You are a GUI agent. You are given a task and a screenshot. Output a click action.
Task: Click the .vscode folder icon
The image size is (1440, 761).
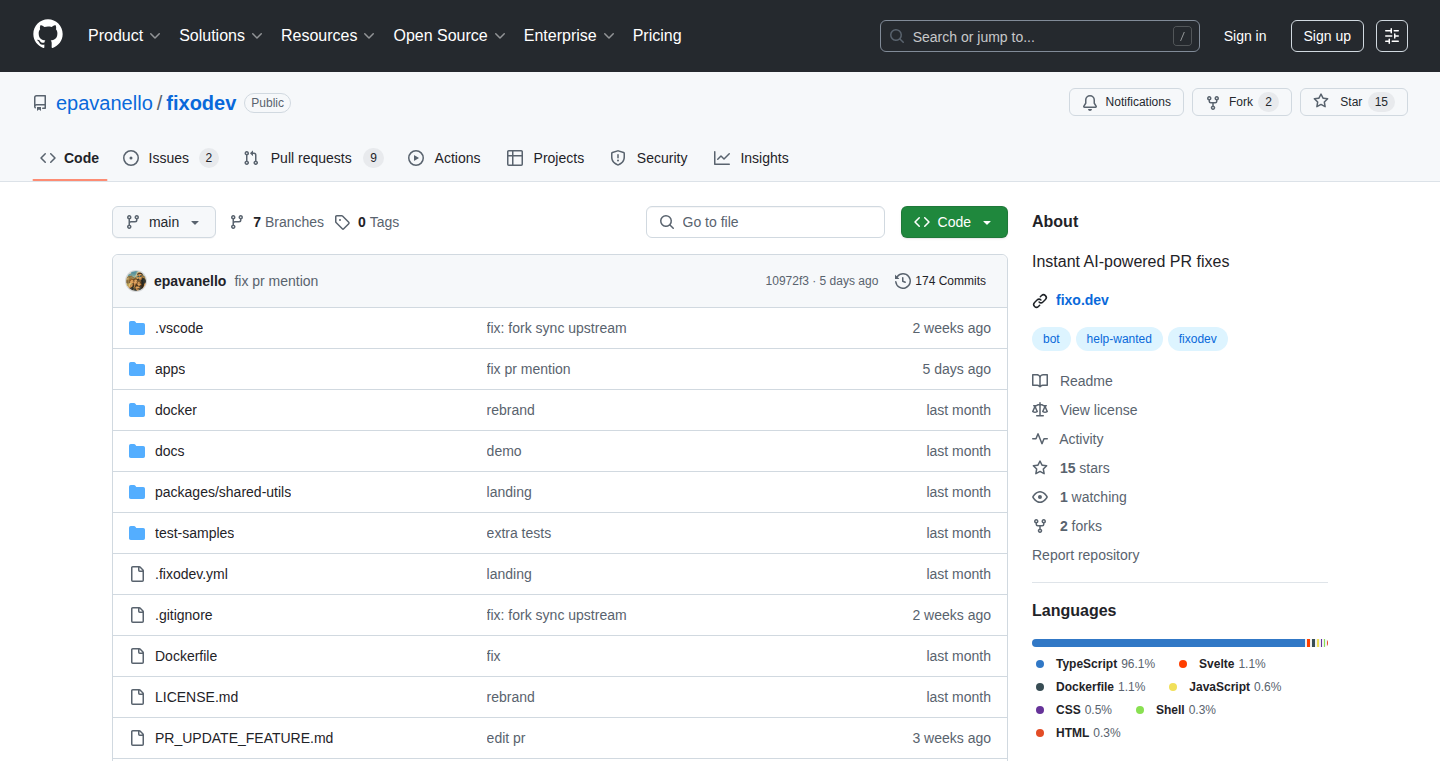pos(137,328)
